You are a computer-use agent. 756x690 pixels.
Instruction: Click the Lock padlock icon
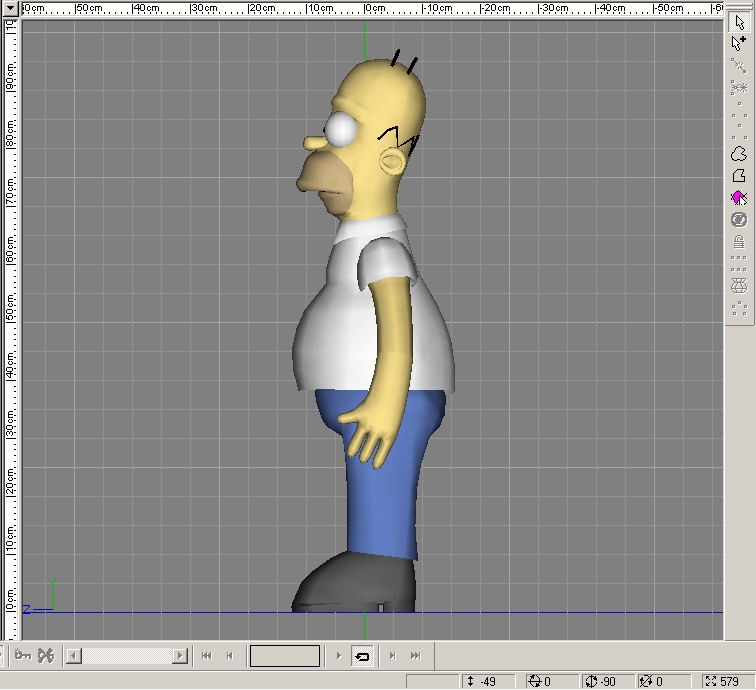coord(739,242)
